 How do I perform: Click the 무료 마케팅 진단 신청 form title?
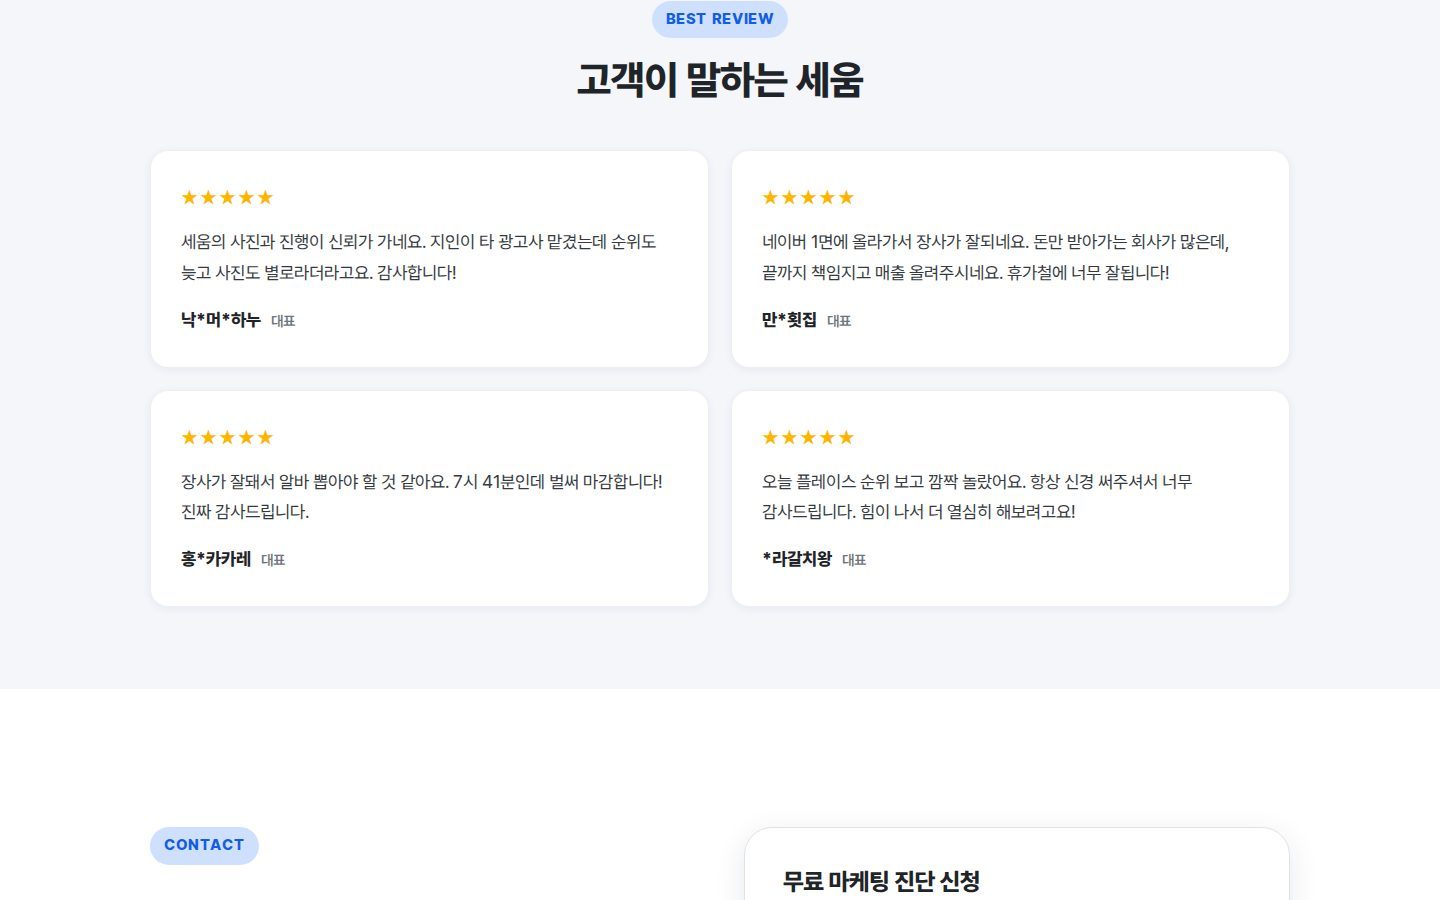pyautogui.click(x=881, y=881)
